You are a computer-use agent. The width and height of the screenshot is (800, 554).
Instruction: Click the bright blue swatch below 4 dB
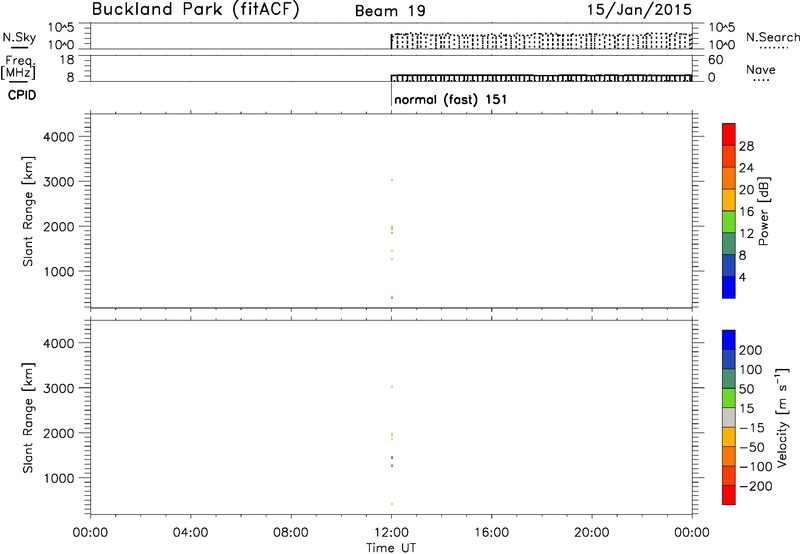tap(729, 287)
